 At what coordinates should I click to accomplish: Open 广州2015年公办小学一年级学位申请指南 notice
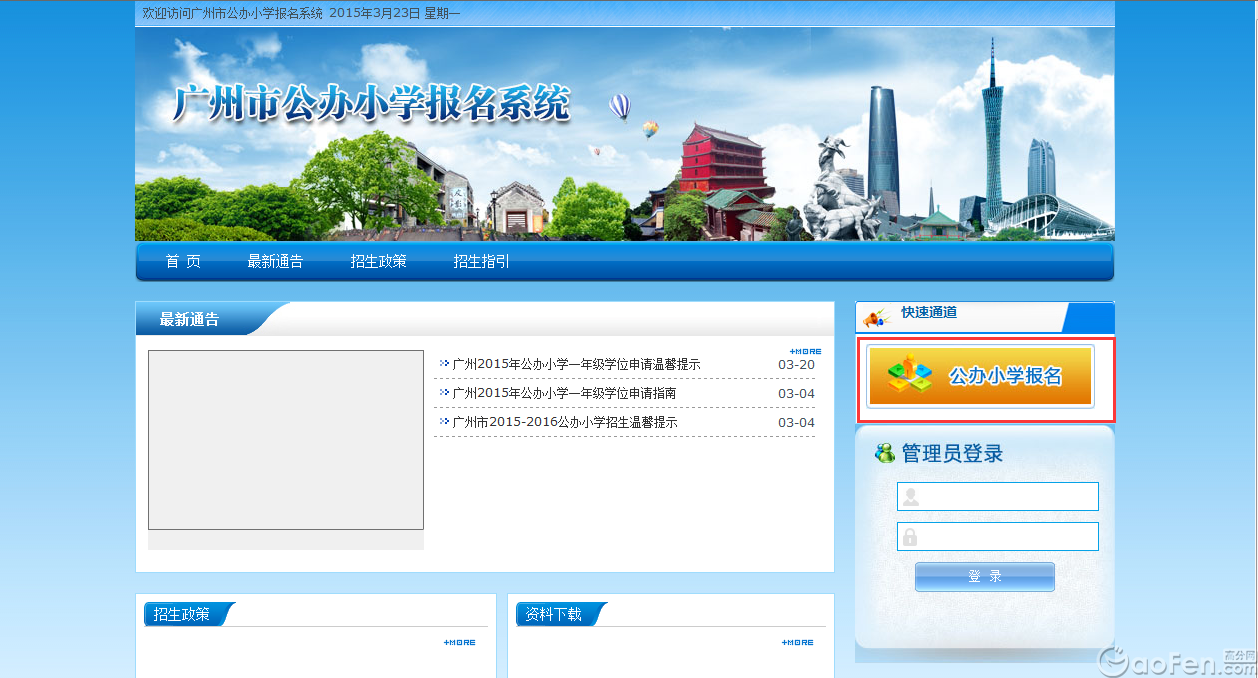point(564,394)
